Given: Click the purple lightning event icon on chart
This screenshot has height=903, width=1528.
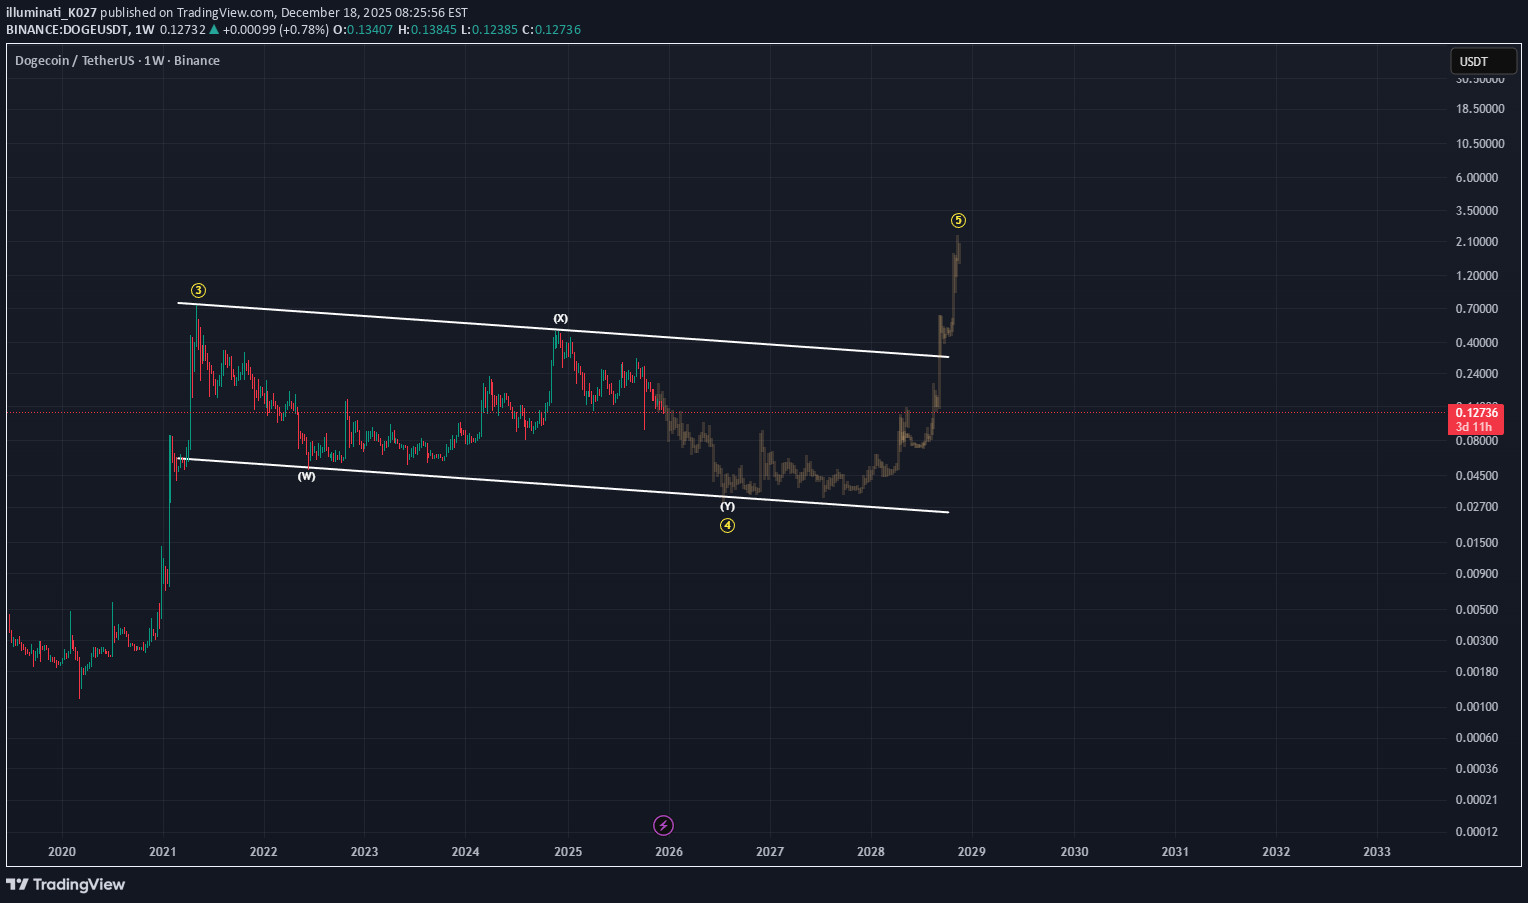Looking at the screenshot, I should tap(663, 825).
